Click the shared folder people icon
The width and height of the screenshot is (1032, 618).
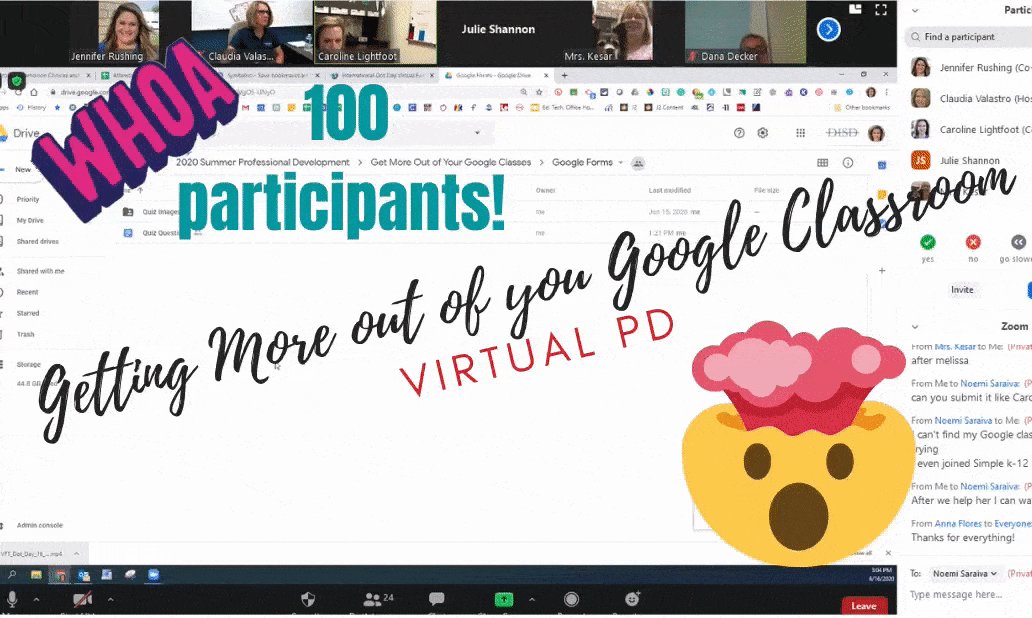pyautogui.click(x=638, y=163)
